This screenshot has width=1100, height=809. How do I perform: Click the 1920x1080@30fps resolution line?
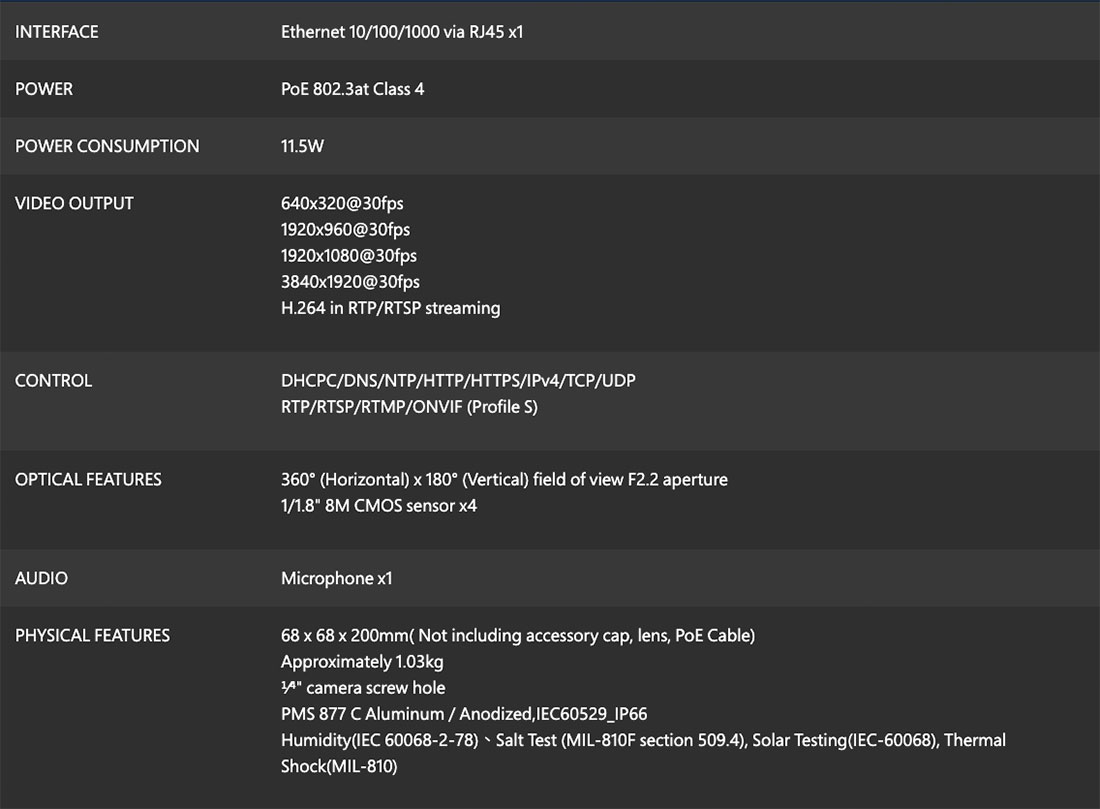(x=349, y=256)
